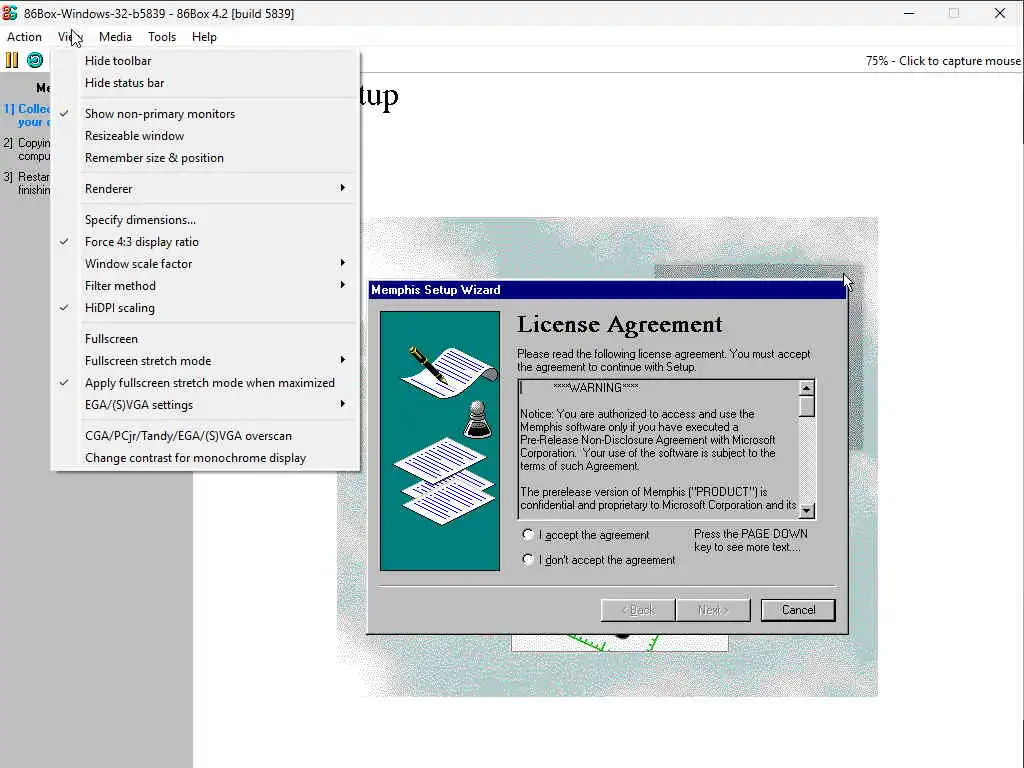The width and height of the screenshot is (1024, 768).
Task: Click license text scroll up arrow
Action: pos(807,388)
